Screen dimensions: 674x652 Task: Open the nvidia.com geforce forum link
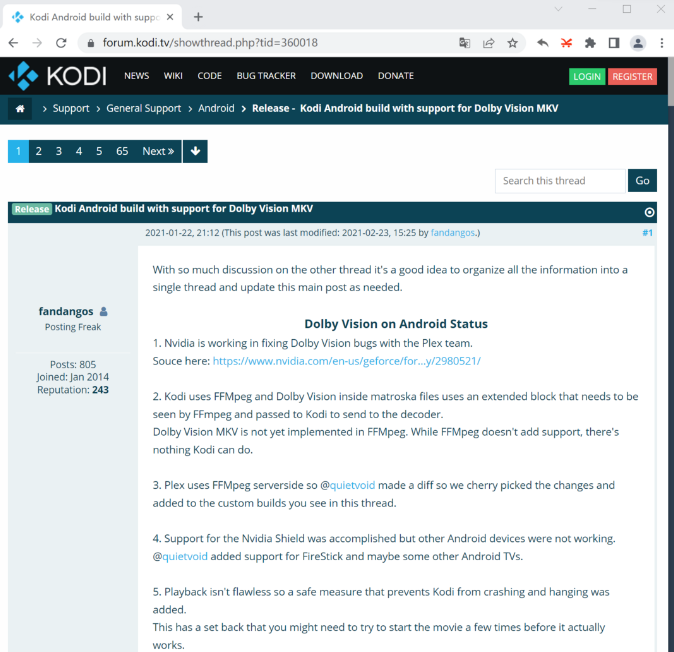tap(346, 361)
